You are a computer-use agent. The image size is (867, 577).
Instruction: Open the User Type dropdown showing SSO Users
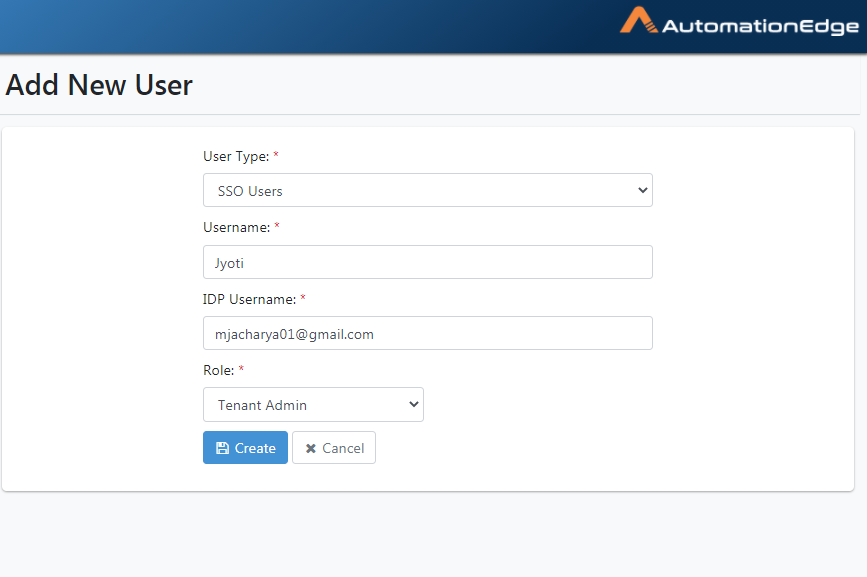[x=427, y=190]
